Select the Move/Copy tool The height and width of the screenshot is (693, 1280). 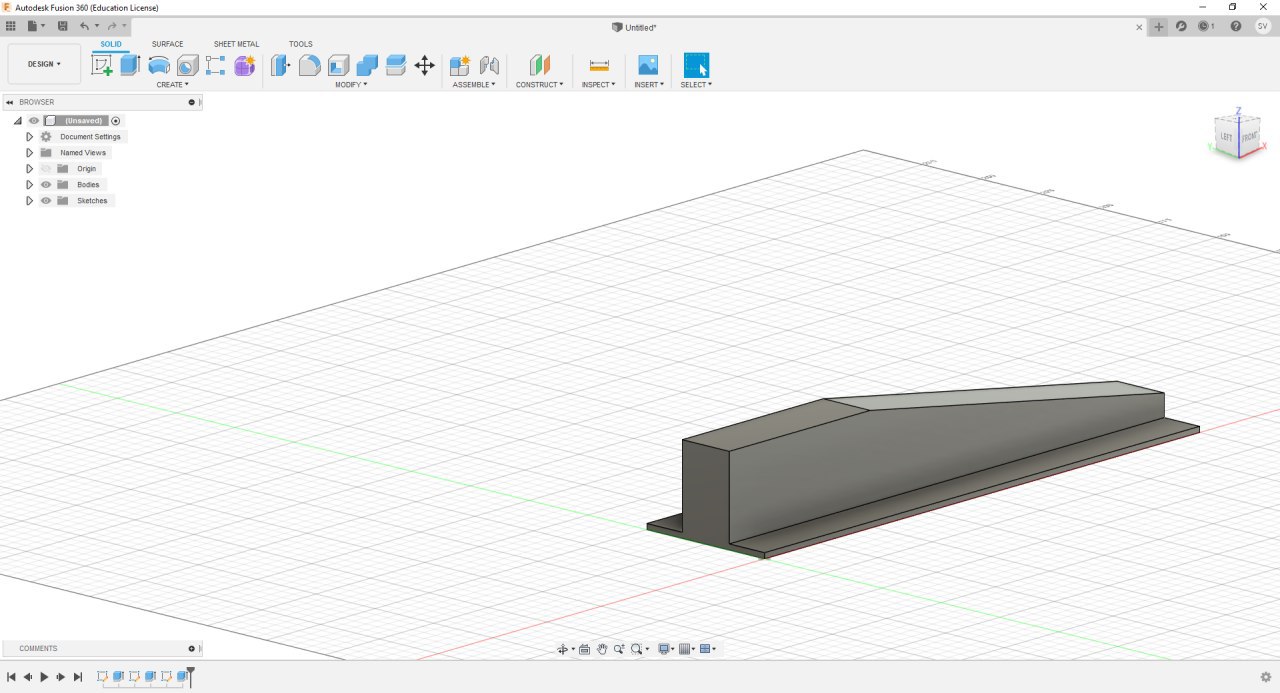coord(424,66)
